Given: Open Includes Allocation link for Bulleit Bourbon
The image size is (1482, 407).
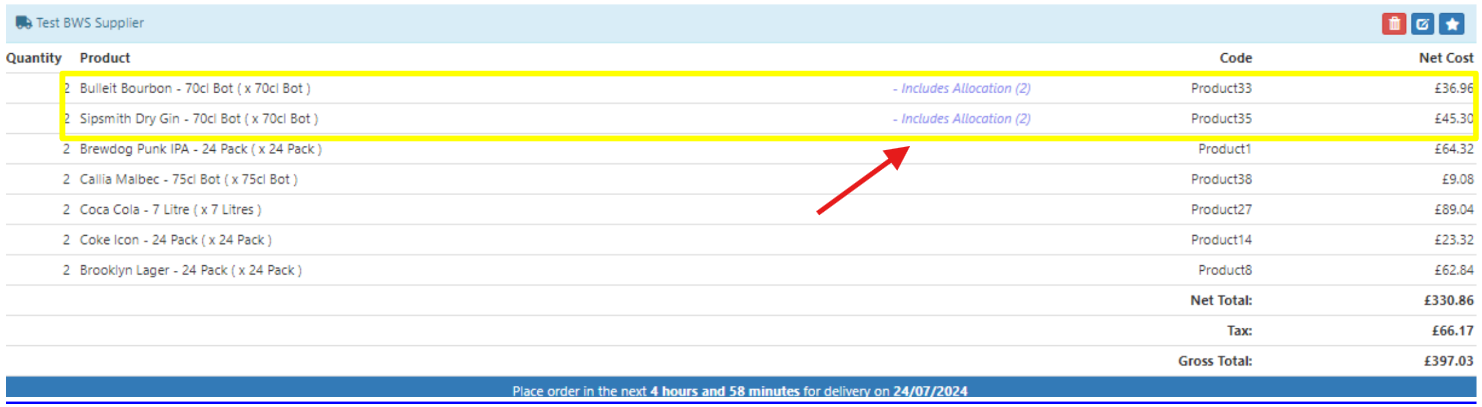Looking at the screenshot, I should [x=961, y=88].
